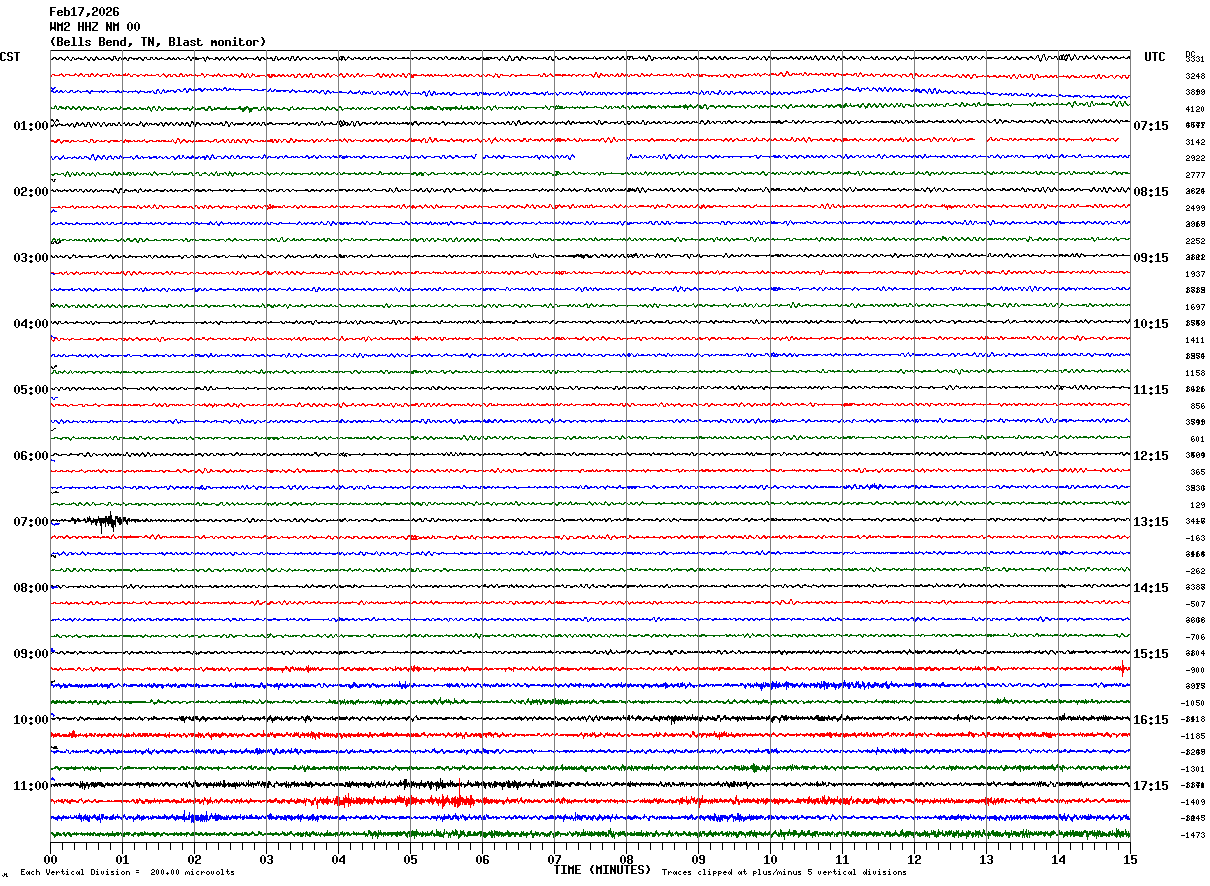The height and width of the screenshot is (886, 1210).
Task: Click the DC offset value -1185
Action: pyautogui.click(x=1195, y=736)
